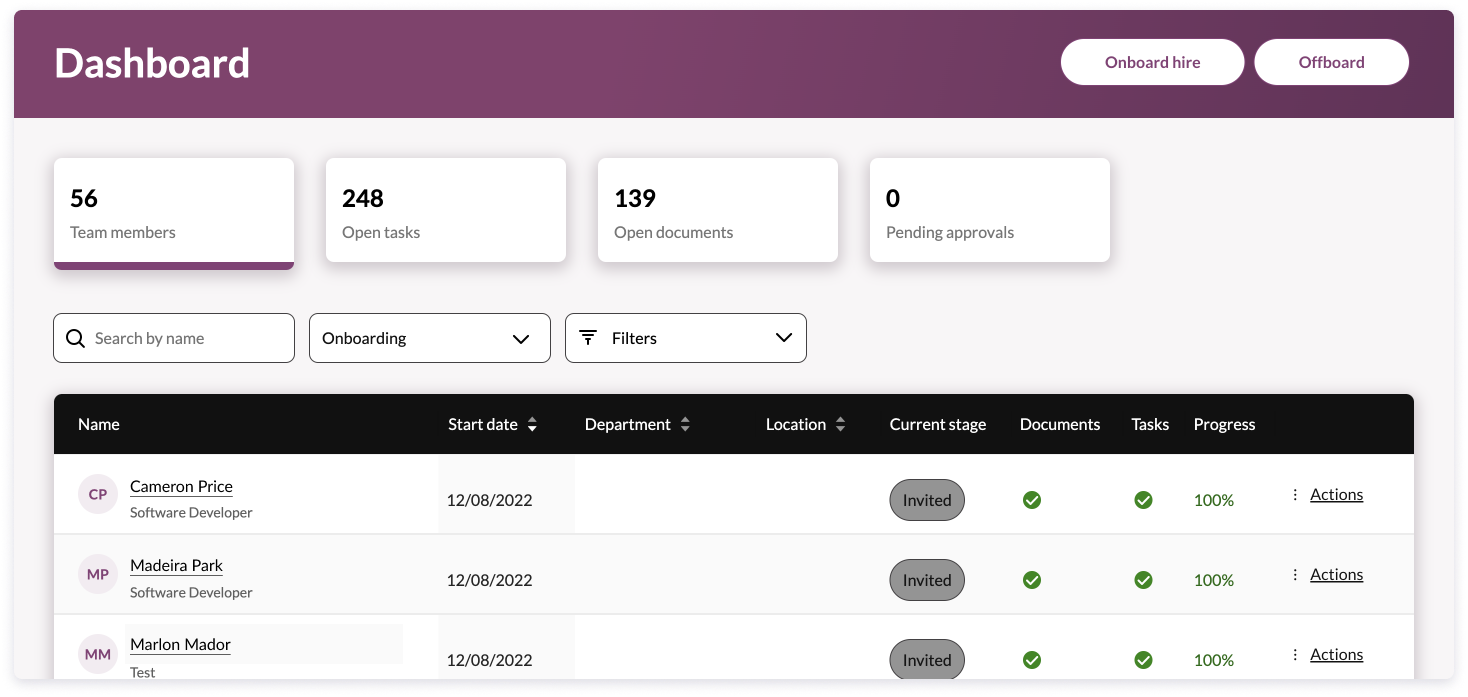Click the Filters funnel icon
Viewport: 1468px width, 697px height.
click(x=588, y=338)
